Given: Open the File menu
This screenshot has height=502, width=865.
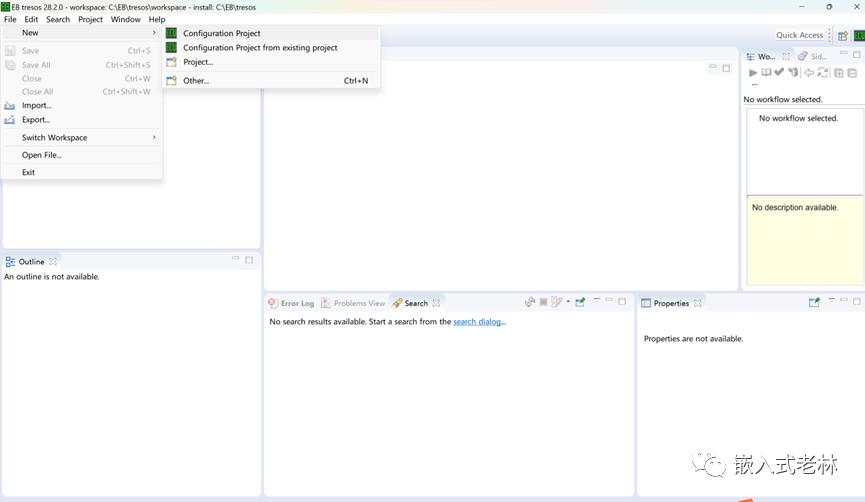Looking at the screenshot, I should [x=10, y=19].
